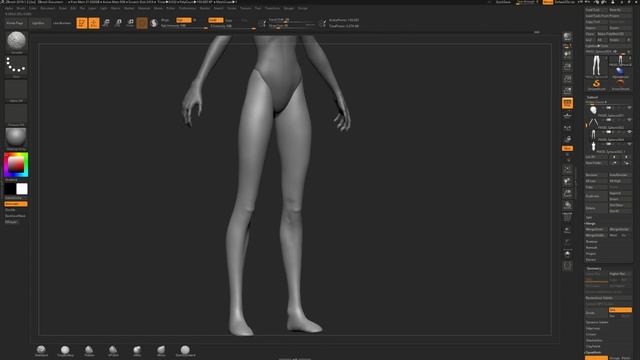Toggle the orange Floor grid icon

tap(567, 103)
